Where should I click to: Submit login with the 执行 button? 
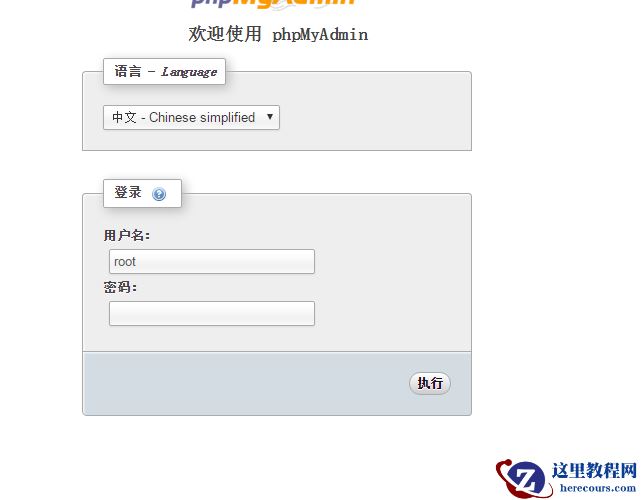pyautogui.click(x=430, y=383)
